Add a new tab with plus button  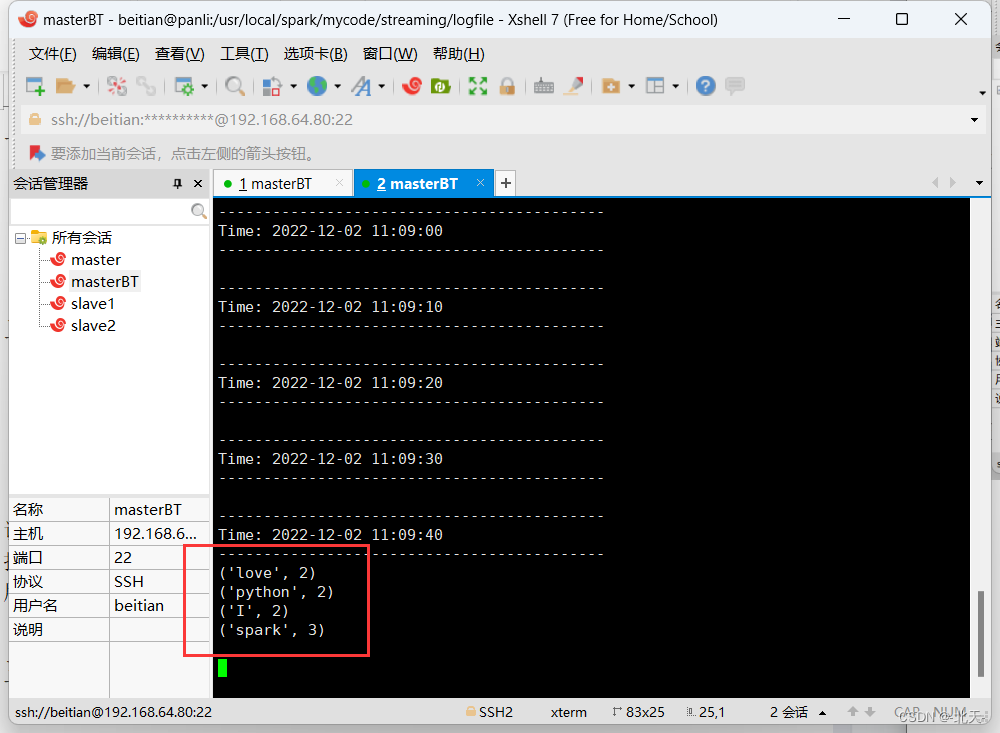[x=506, y=184]
